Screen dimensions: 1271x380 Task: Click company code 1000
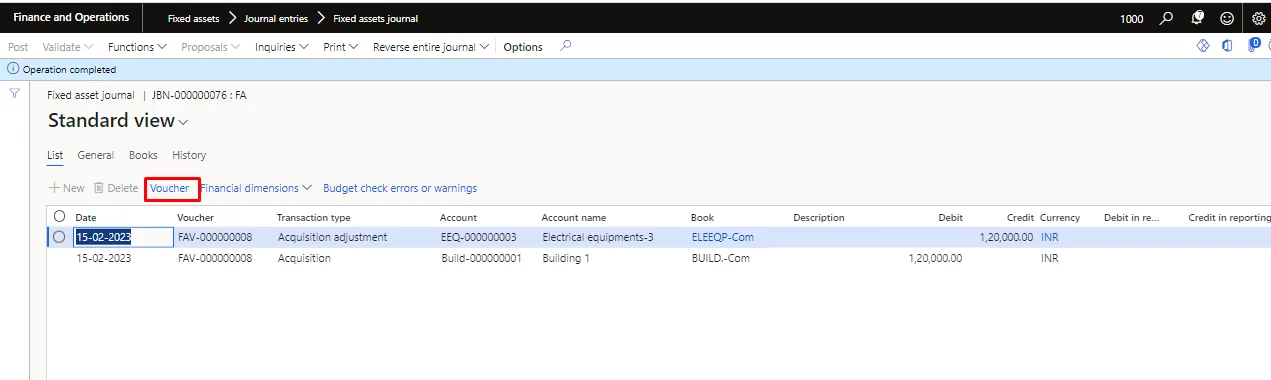pos(1132,19)
